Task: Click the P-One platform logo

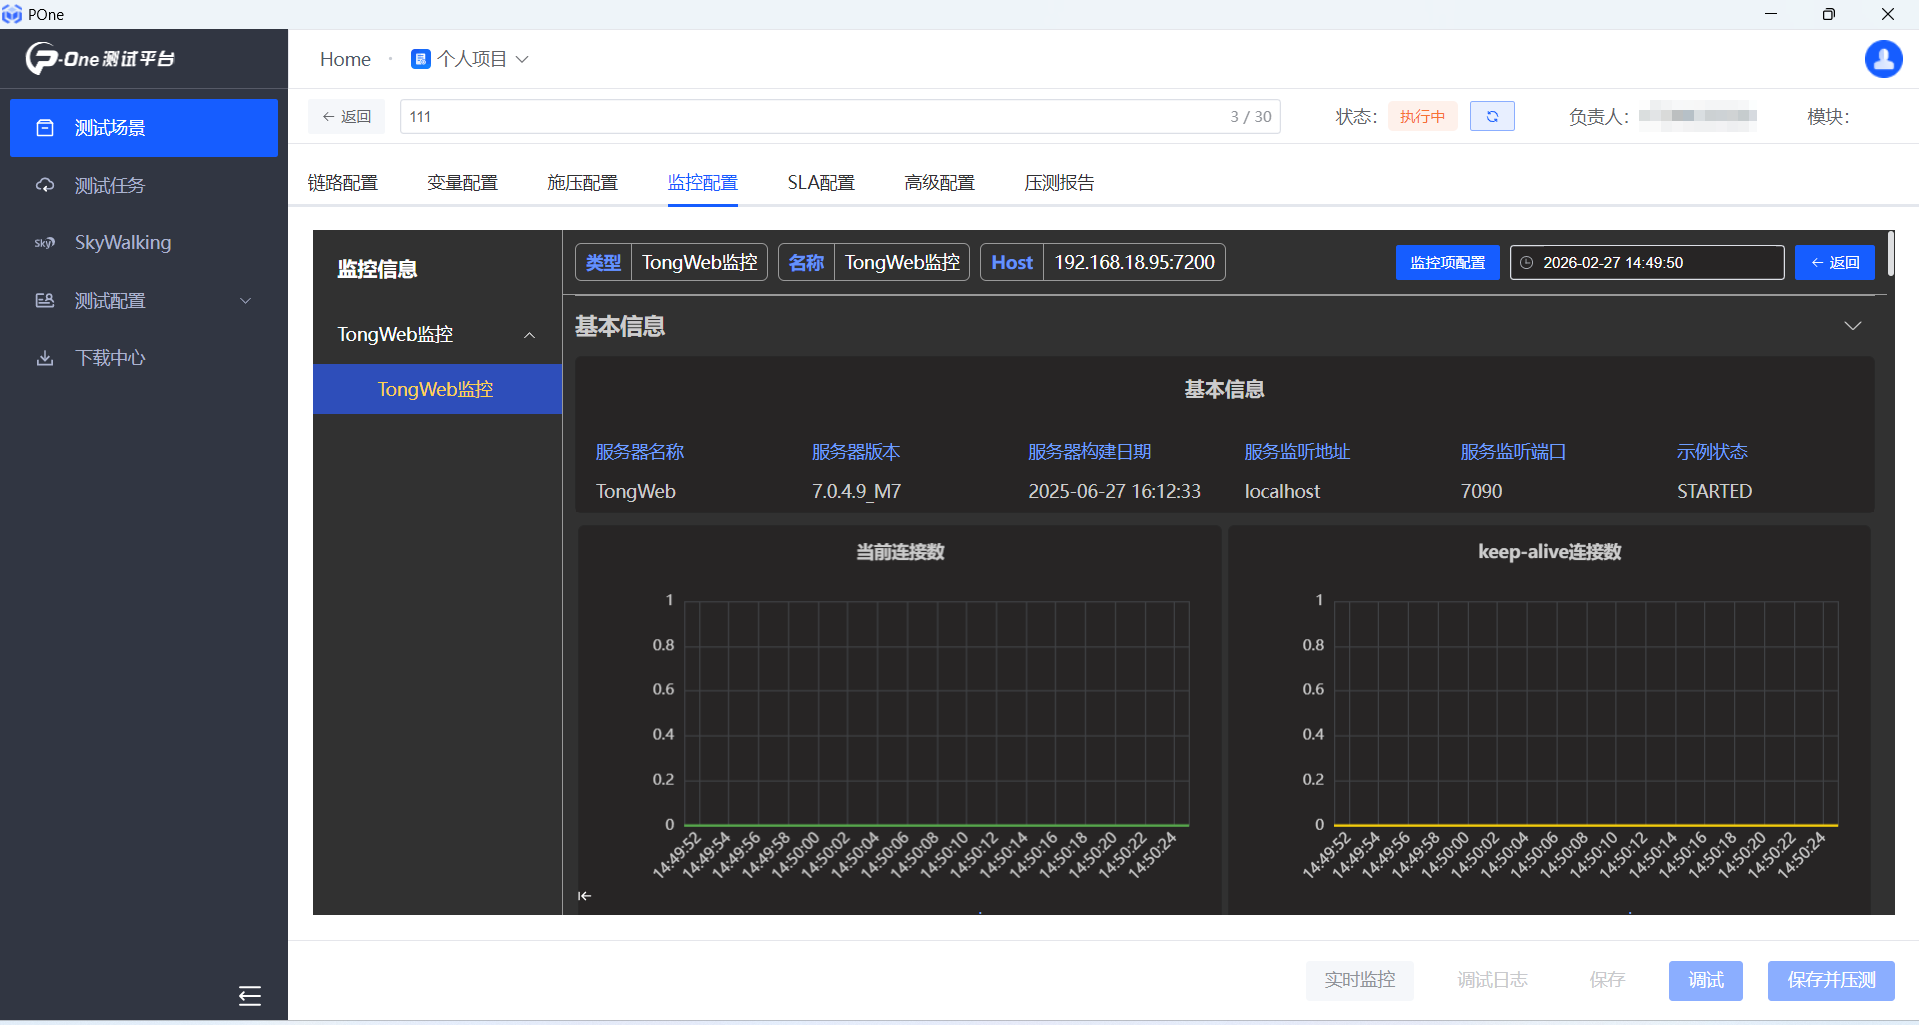Action: [x=100, y=59]
